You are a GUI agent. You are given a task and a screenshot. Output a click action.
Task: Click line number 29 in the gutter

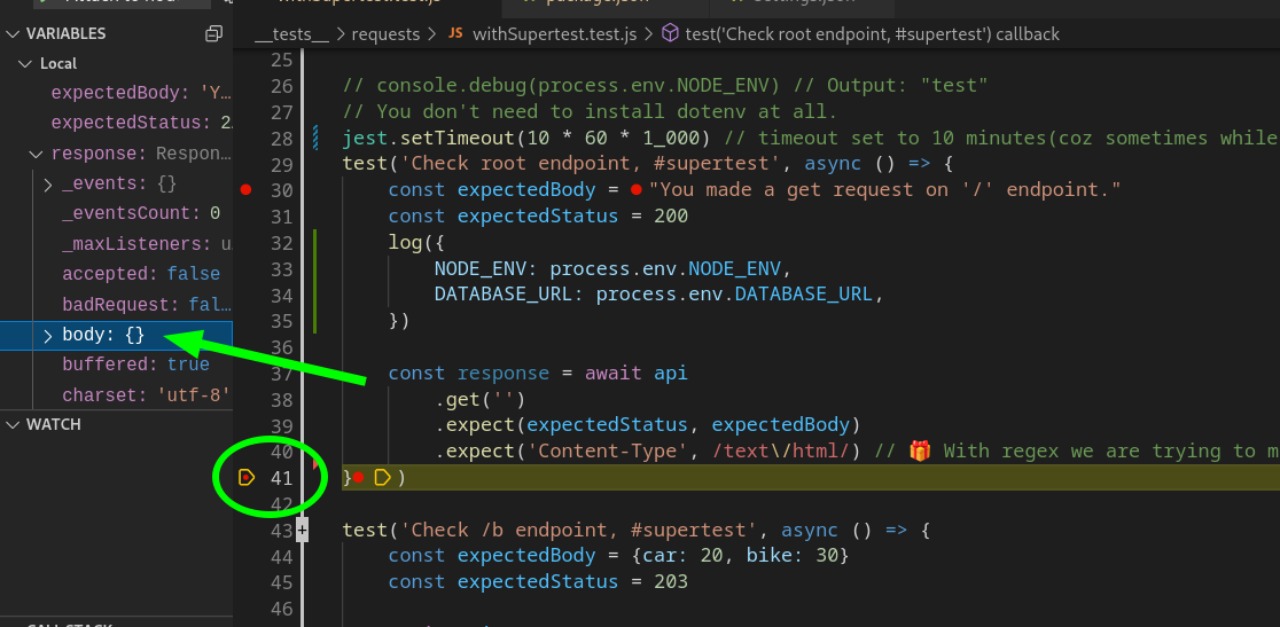[282, 164]
